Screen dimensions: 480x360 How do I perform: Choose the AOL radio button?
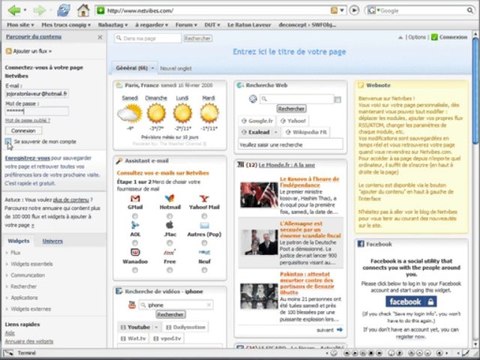135,243
